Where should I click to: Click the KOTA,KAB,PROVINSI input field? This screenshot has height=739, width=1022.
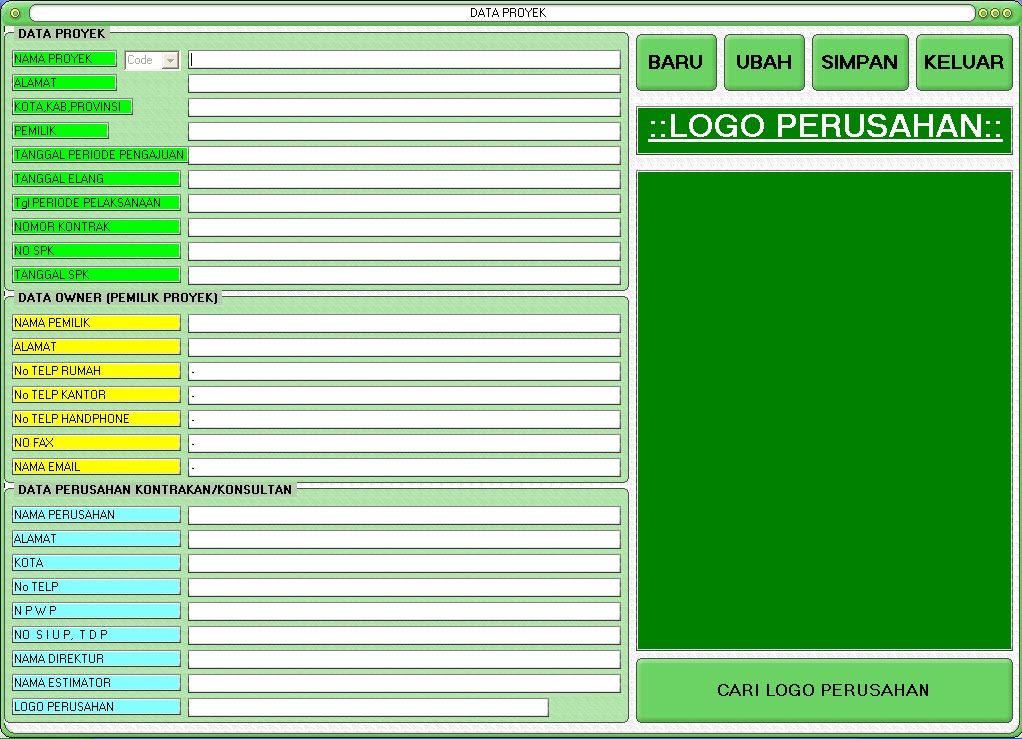pyautogui.click(x=404, y=108)
